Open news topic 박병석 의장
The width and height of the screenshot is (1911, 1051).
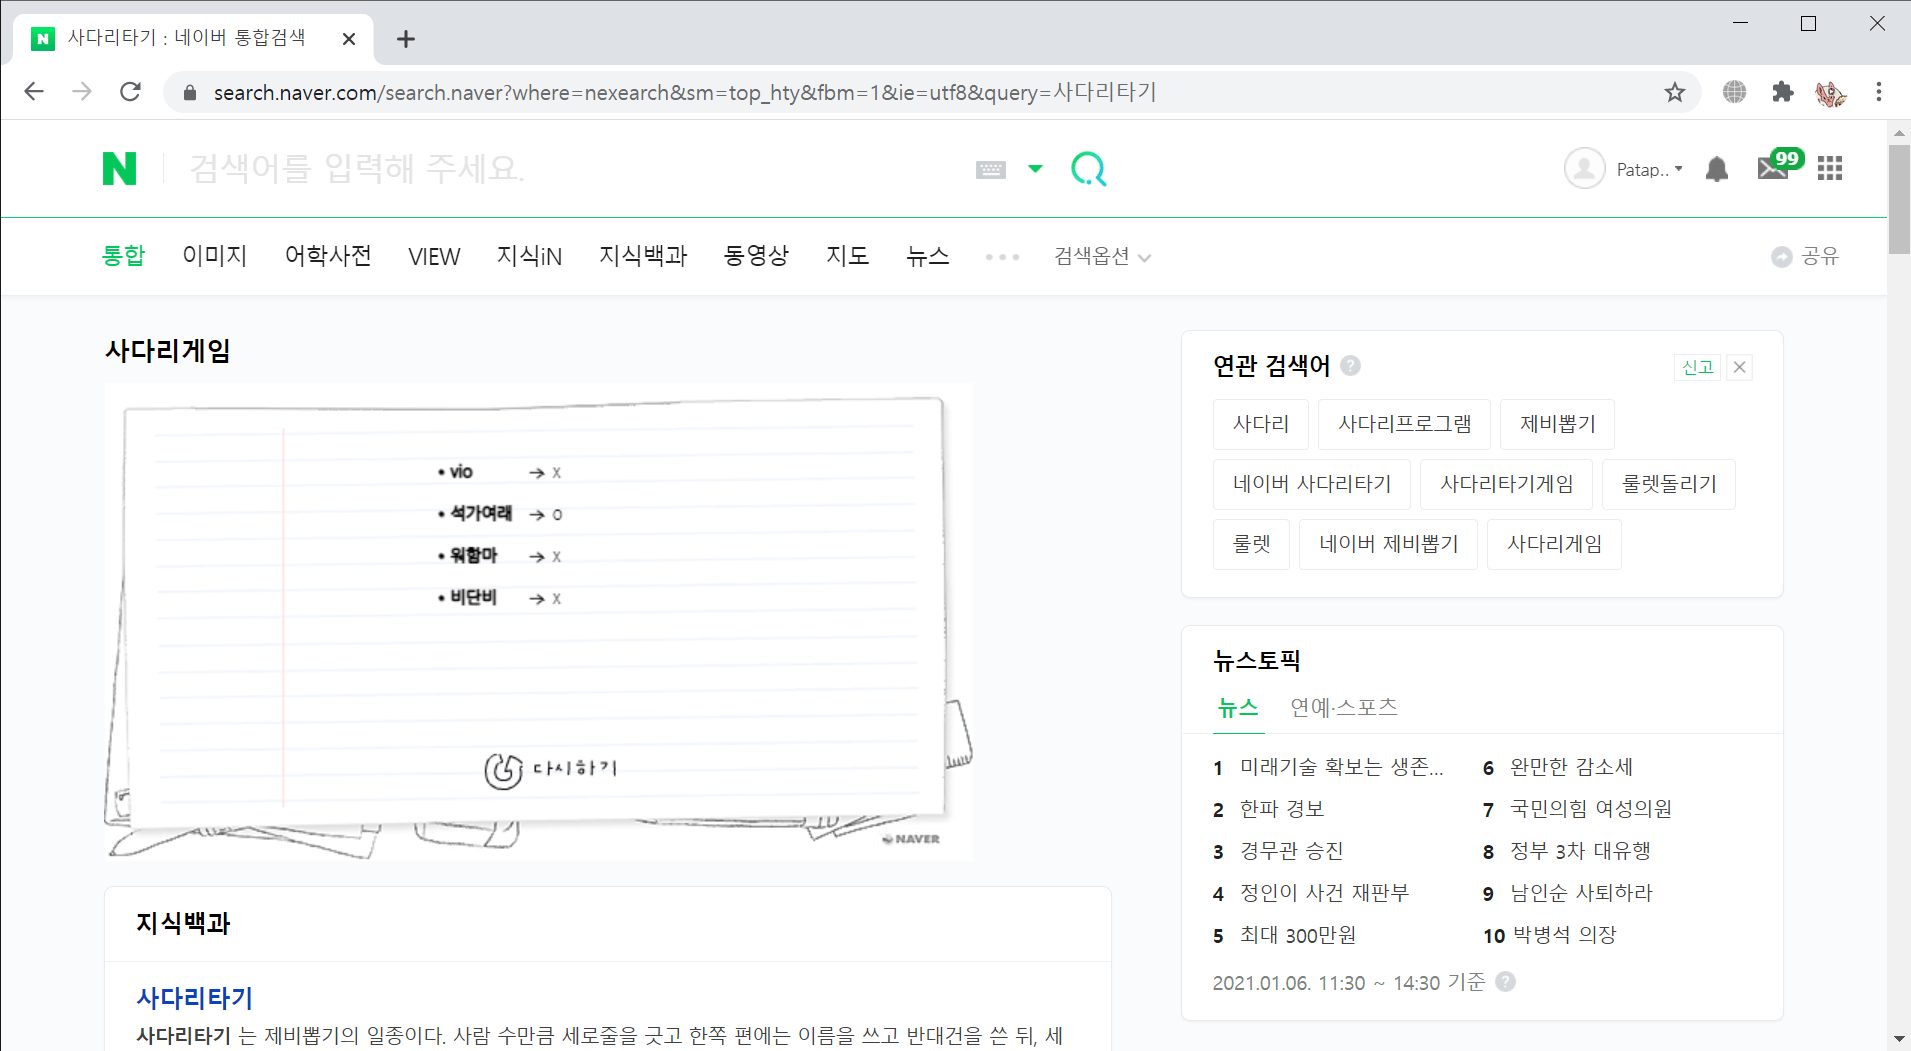1565,935
